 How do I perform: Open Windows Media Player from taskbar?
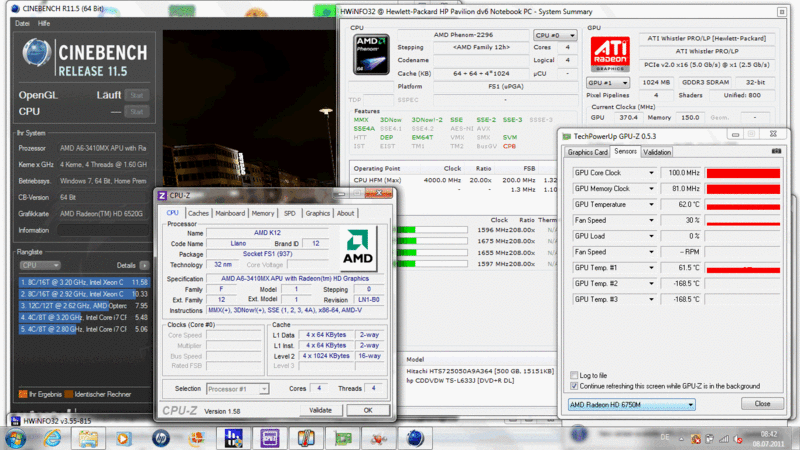124,438
